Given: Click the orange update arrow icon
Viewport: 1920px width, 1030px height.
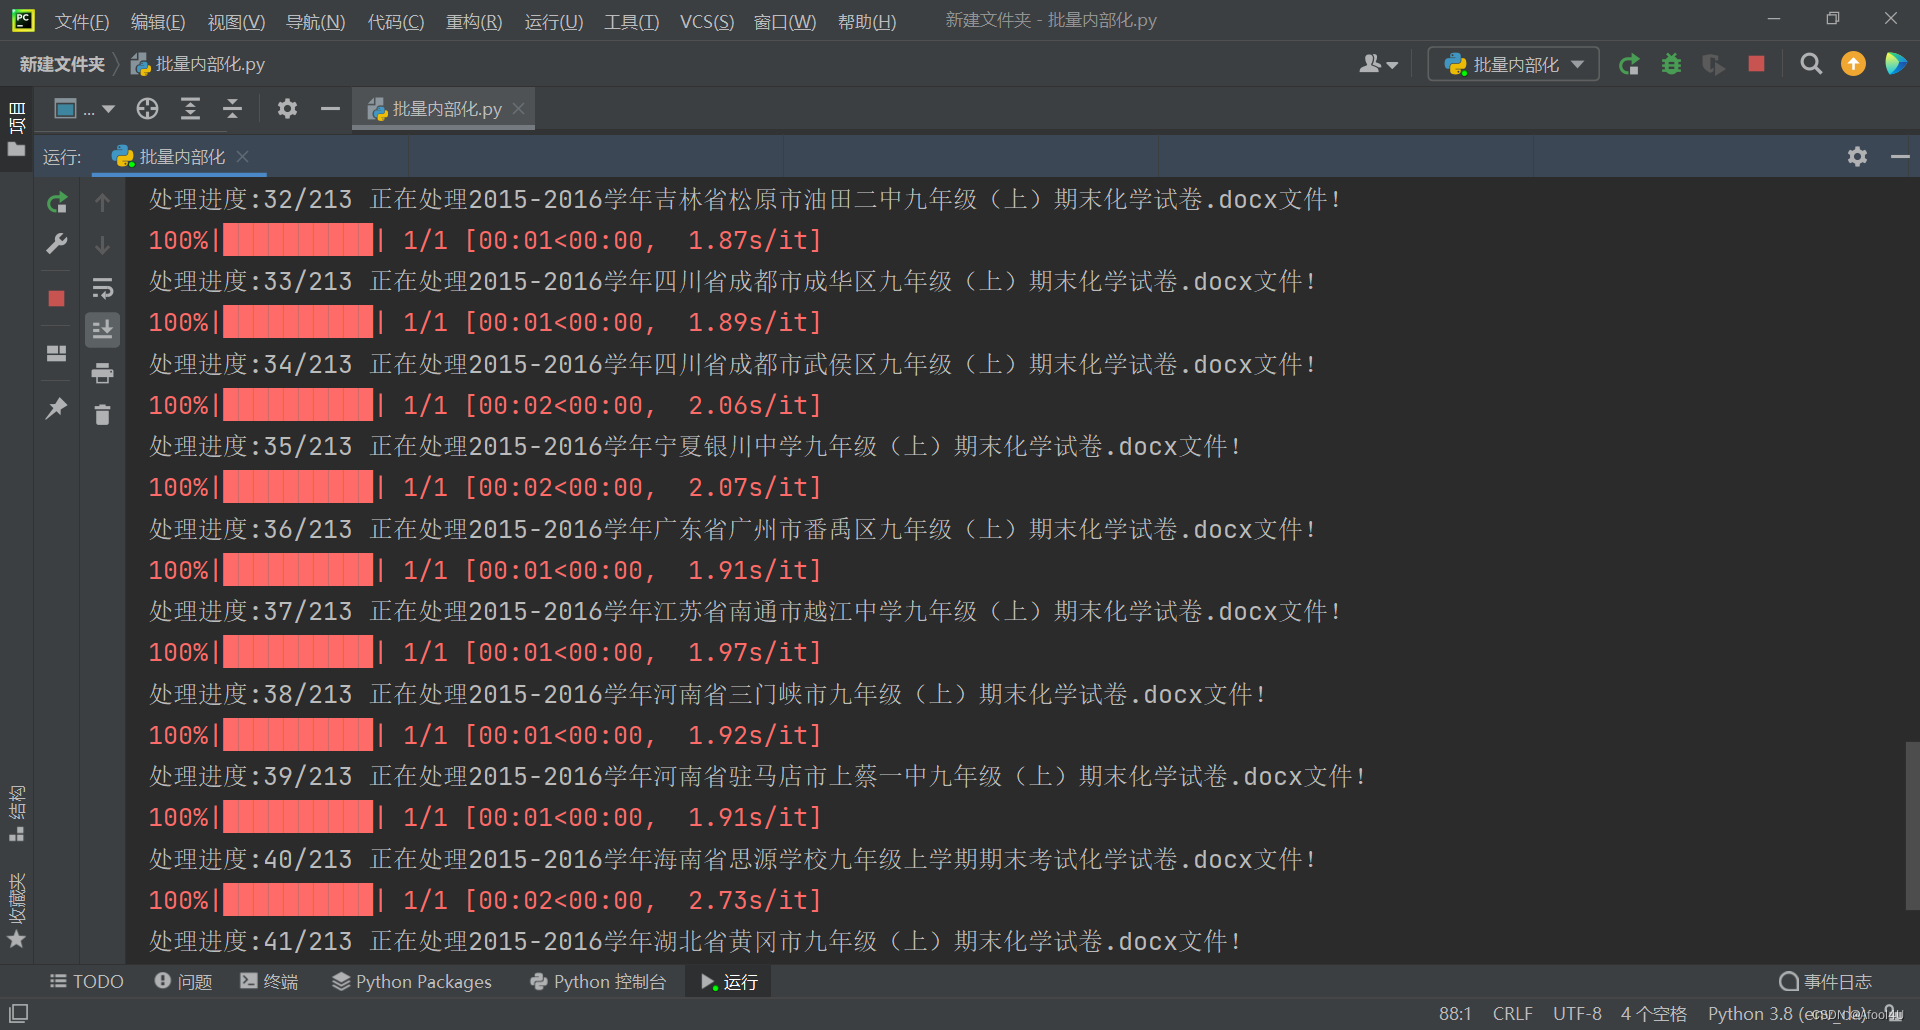Looking at the screenshot, I should pyautogui.click(x=1853, y=64).
